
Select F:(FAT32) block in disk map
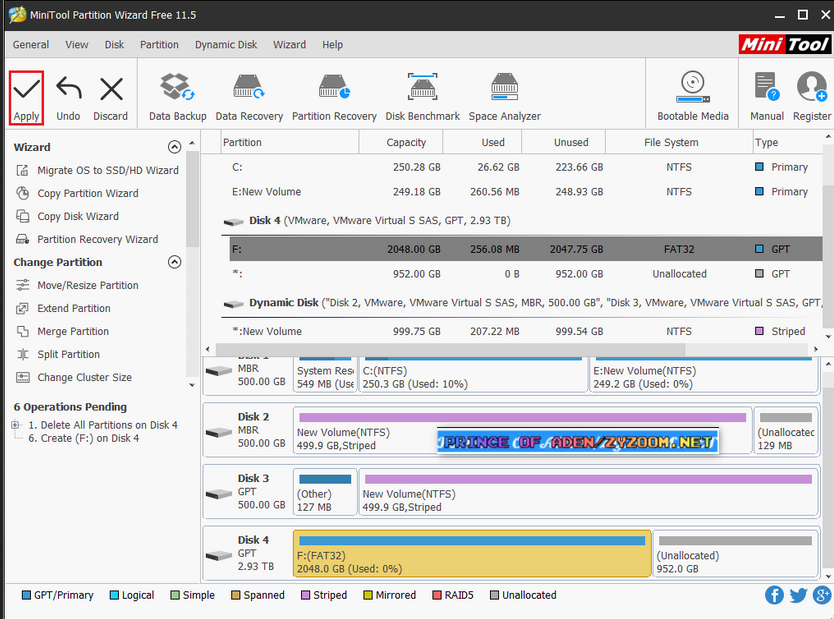point(472,554)
